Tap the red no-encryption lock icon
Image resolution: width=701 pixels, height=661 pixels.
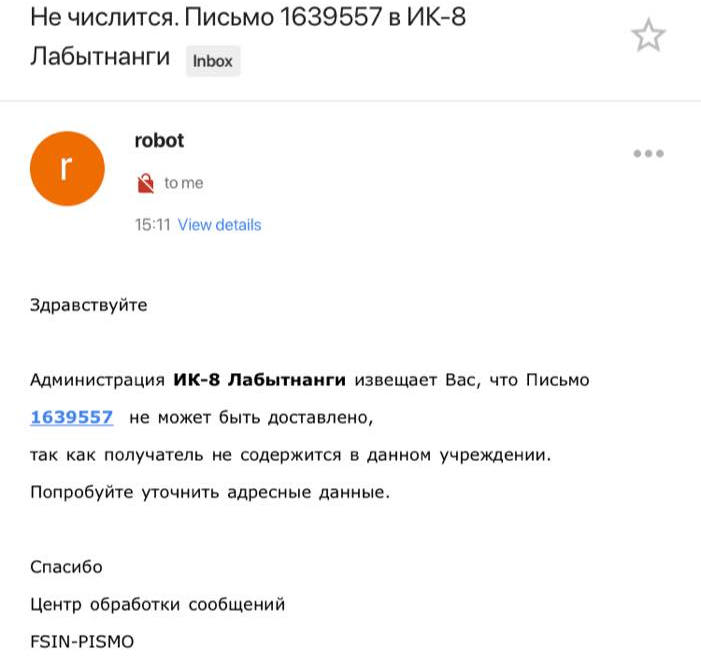pyautogui.click(x=146, y=183)
